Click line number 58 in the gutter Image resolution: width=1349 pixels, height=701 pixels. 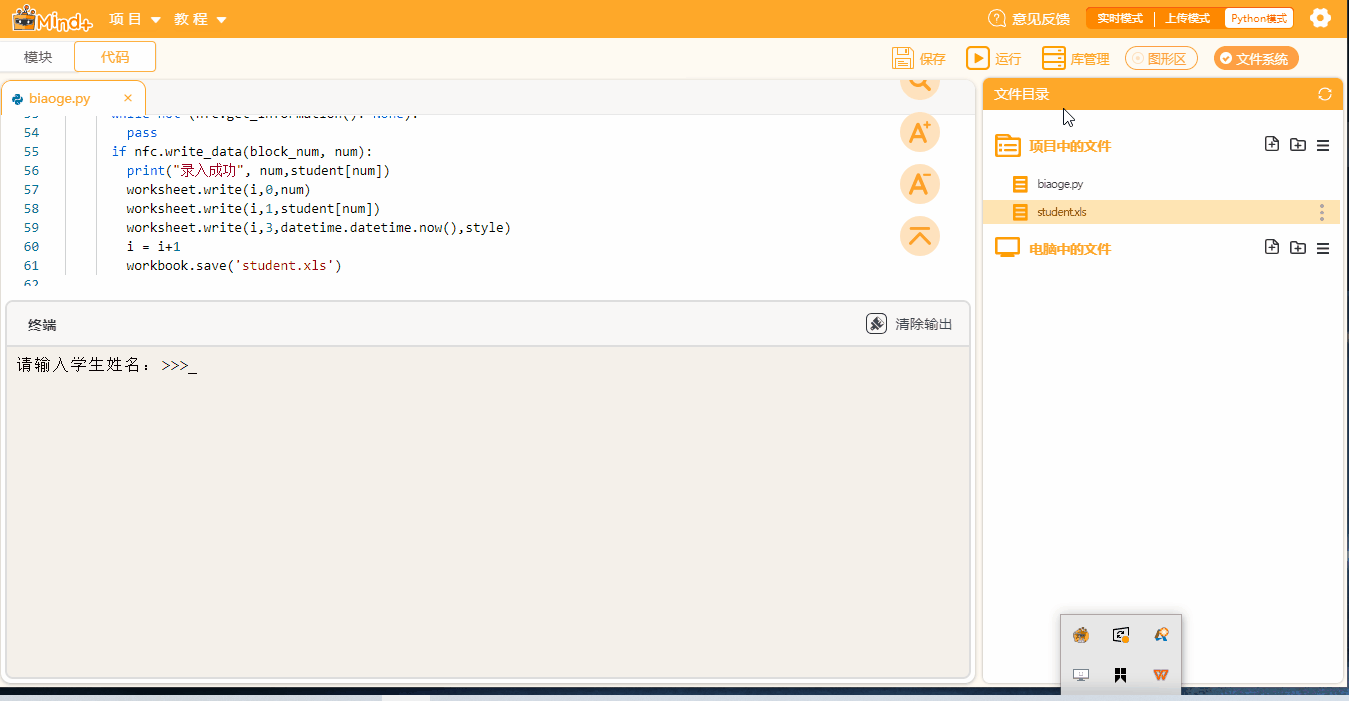click(x=31, y=208)
